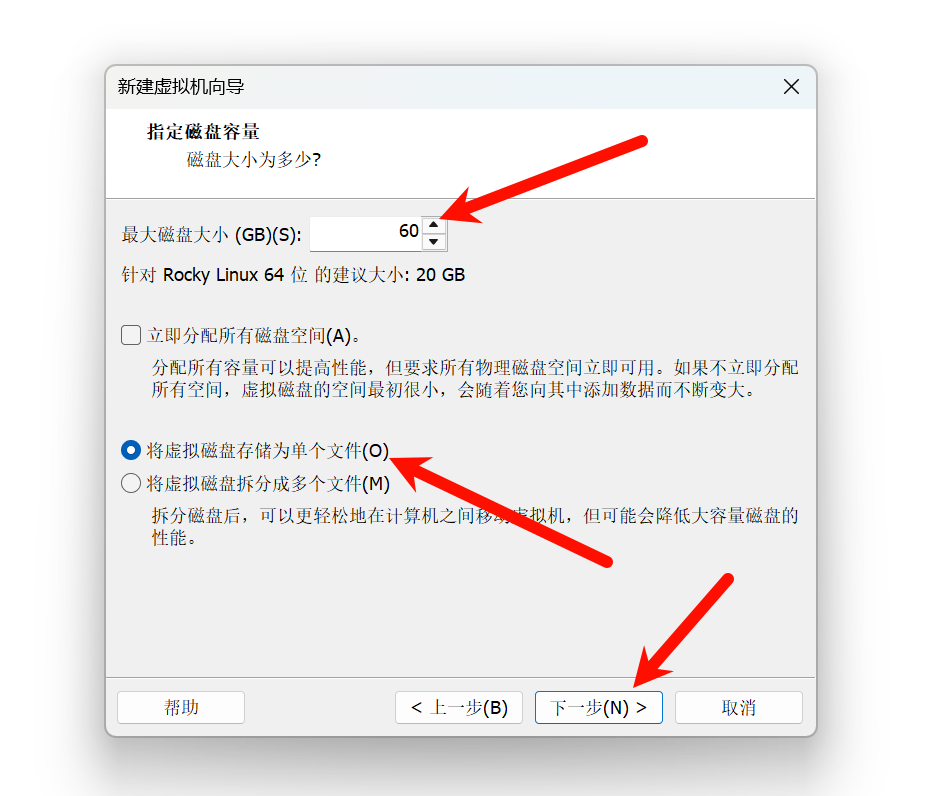Click the 将虚拟磁盘拆分成多个文件(M) label
Viewport: 951px width, 796px height.
pos(268,484)
